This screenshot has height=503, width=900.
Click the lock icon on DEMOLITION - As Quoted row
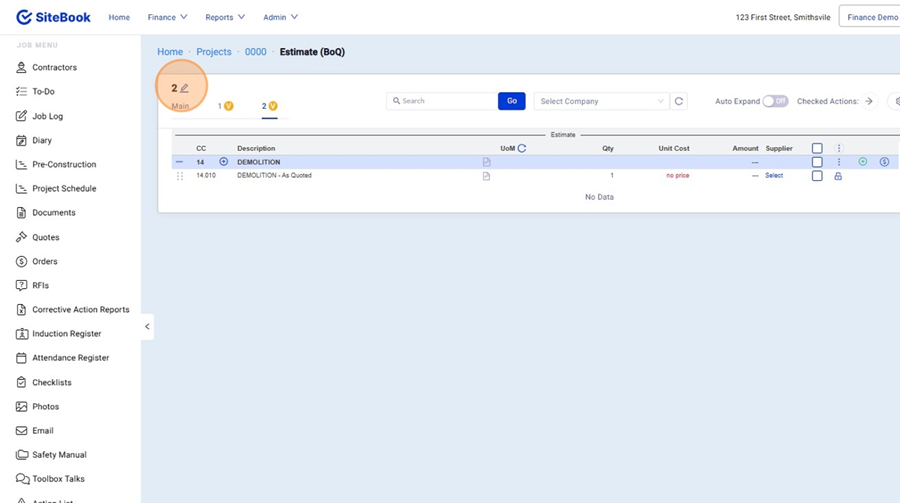coord(838,176)
